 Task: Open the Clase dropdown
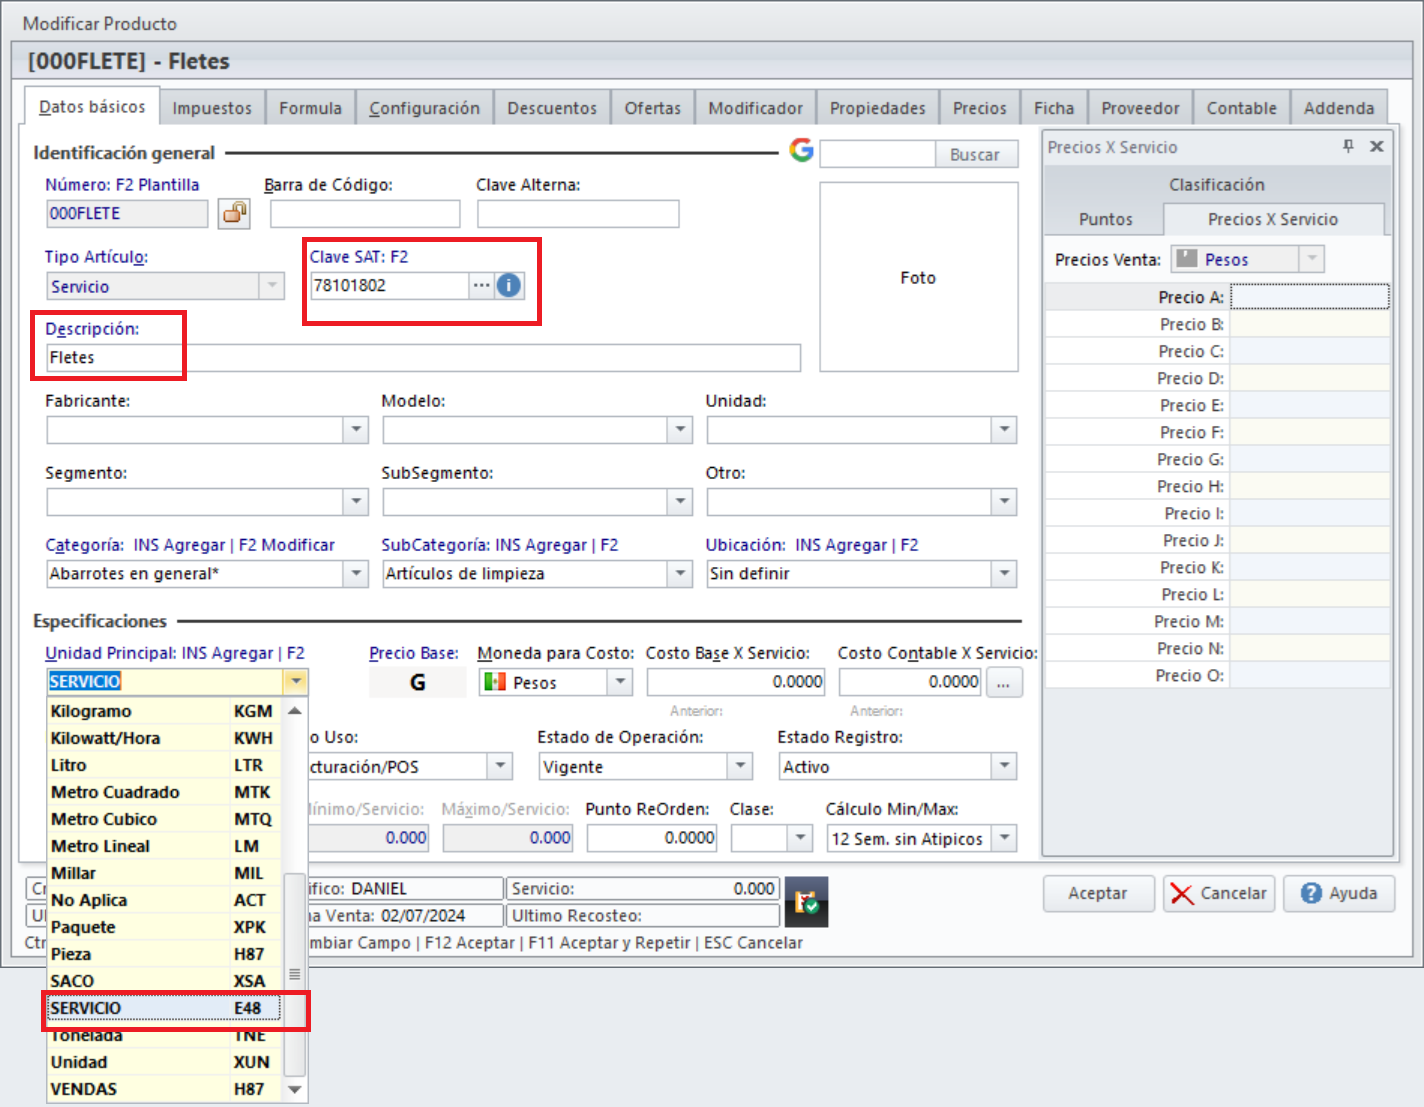799,838
